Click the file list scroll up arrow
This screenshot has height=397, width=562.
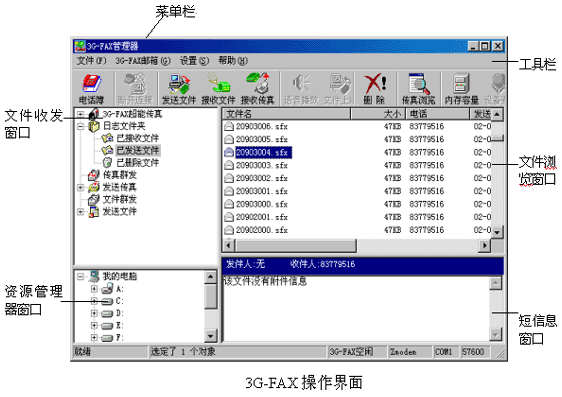click(497, 114)
